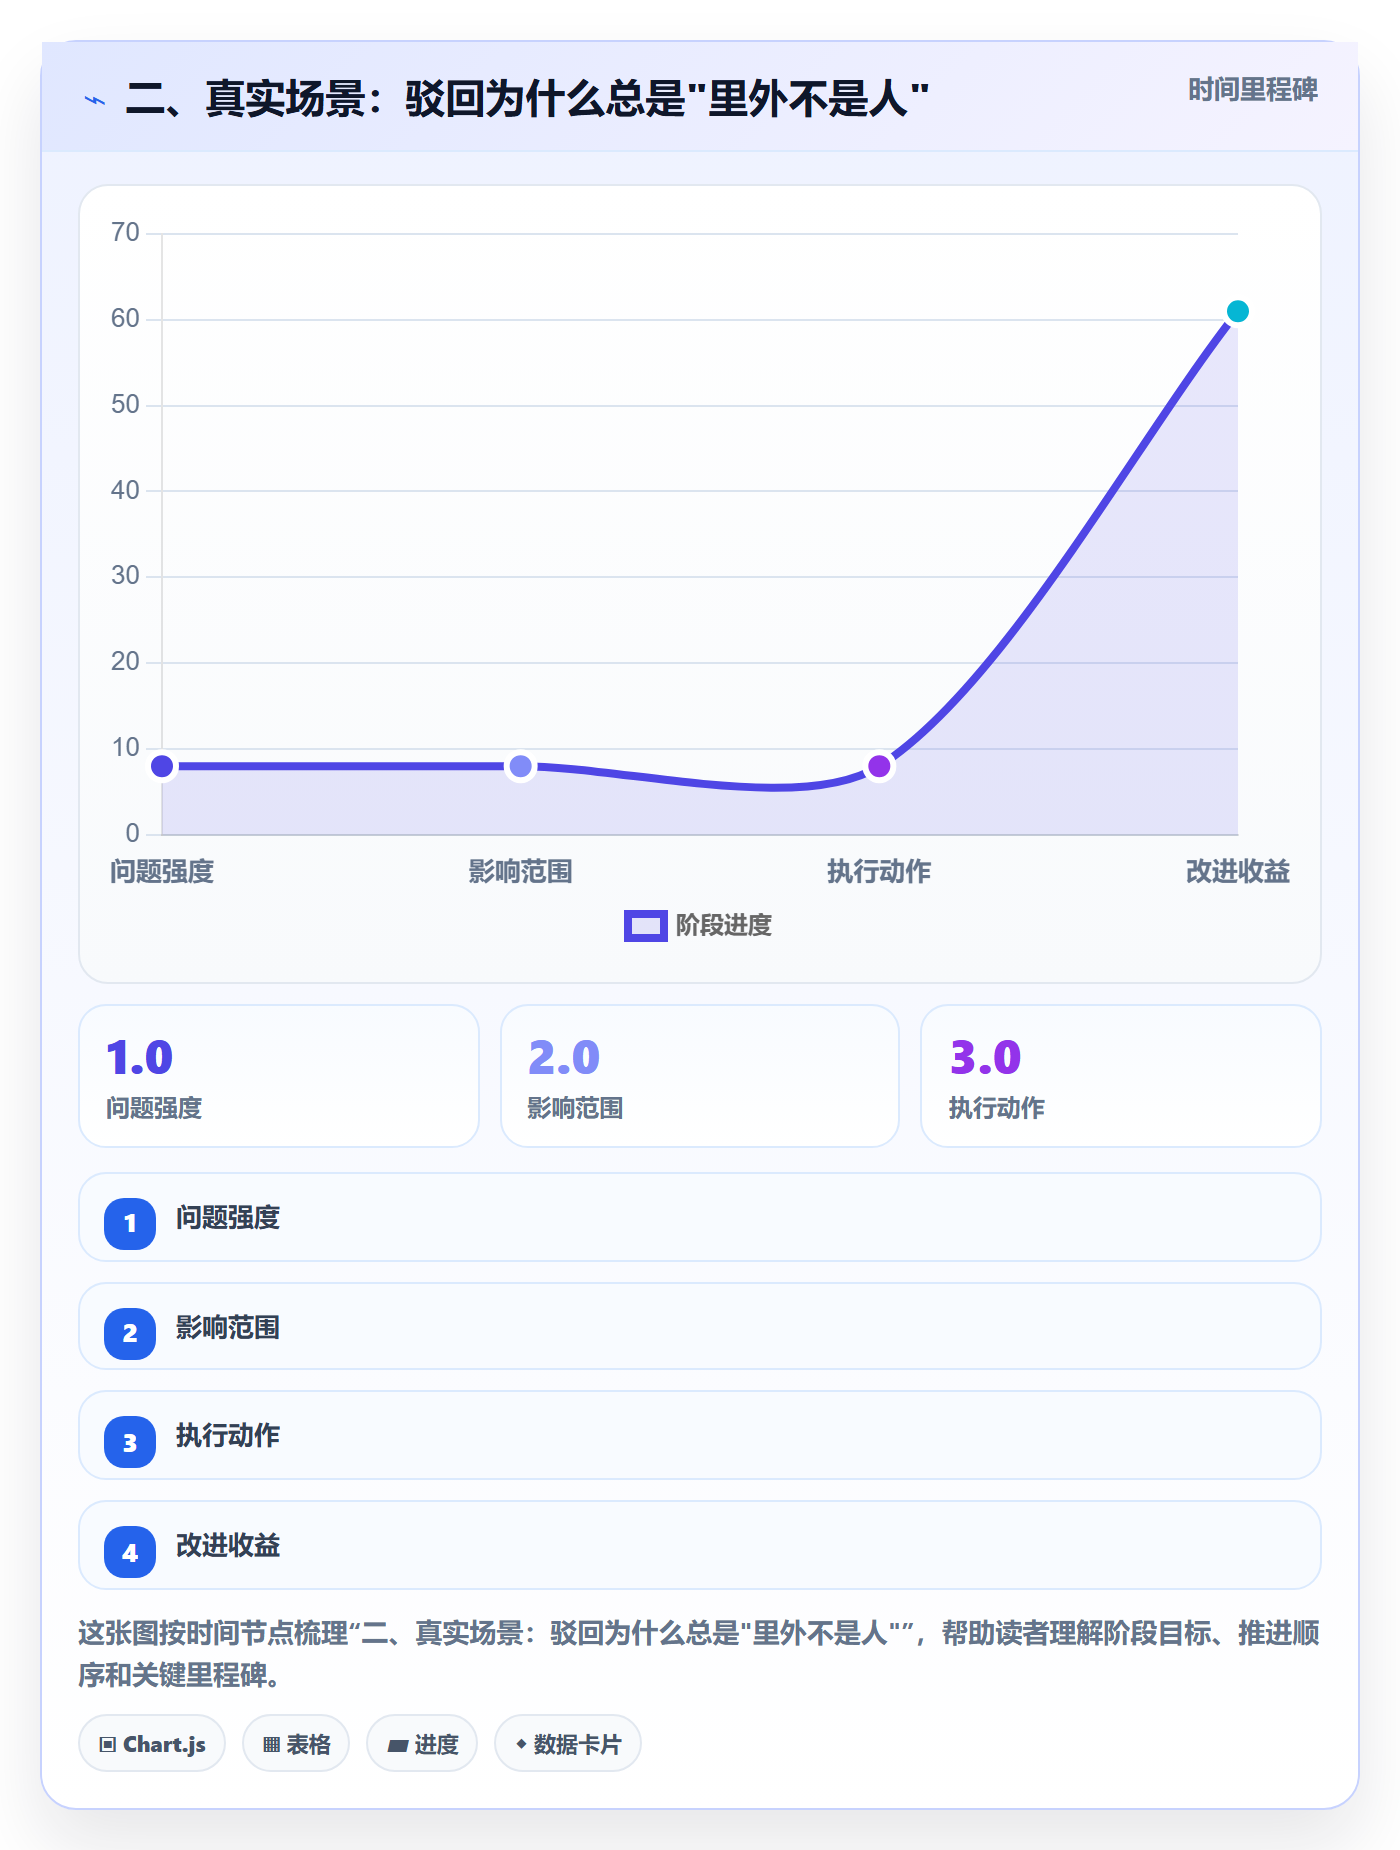Viewport: 1400px width, 1850px height.
Task: Open the 2.0 影响范围 data card
Action: (700, 1076)
